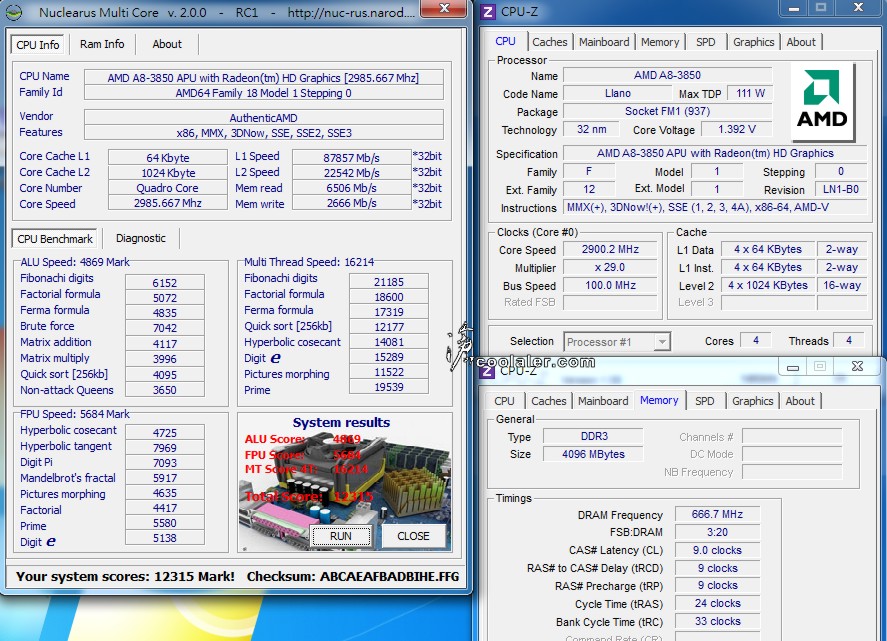Select the CPU Benchmark tab

(55, 239)
